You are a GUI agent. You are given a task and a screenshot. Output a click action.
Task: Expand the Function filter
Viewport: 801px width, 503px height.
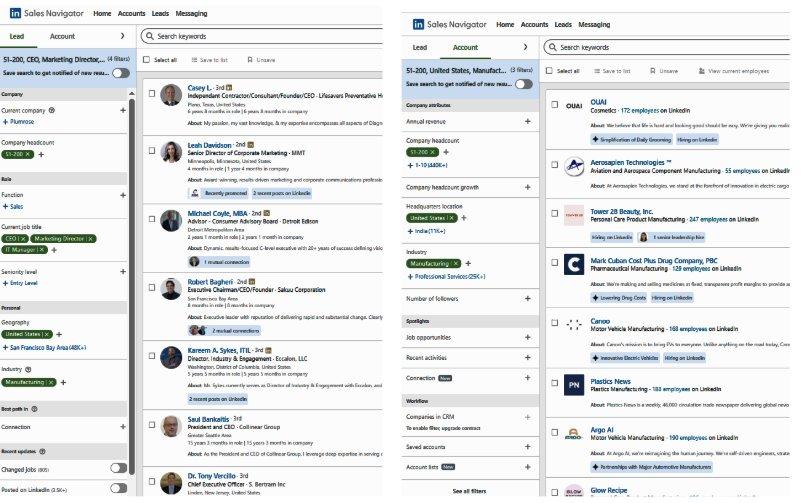pyautogui.click(x=123, y=195)
